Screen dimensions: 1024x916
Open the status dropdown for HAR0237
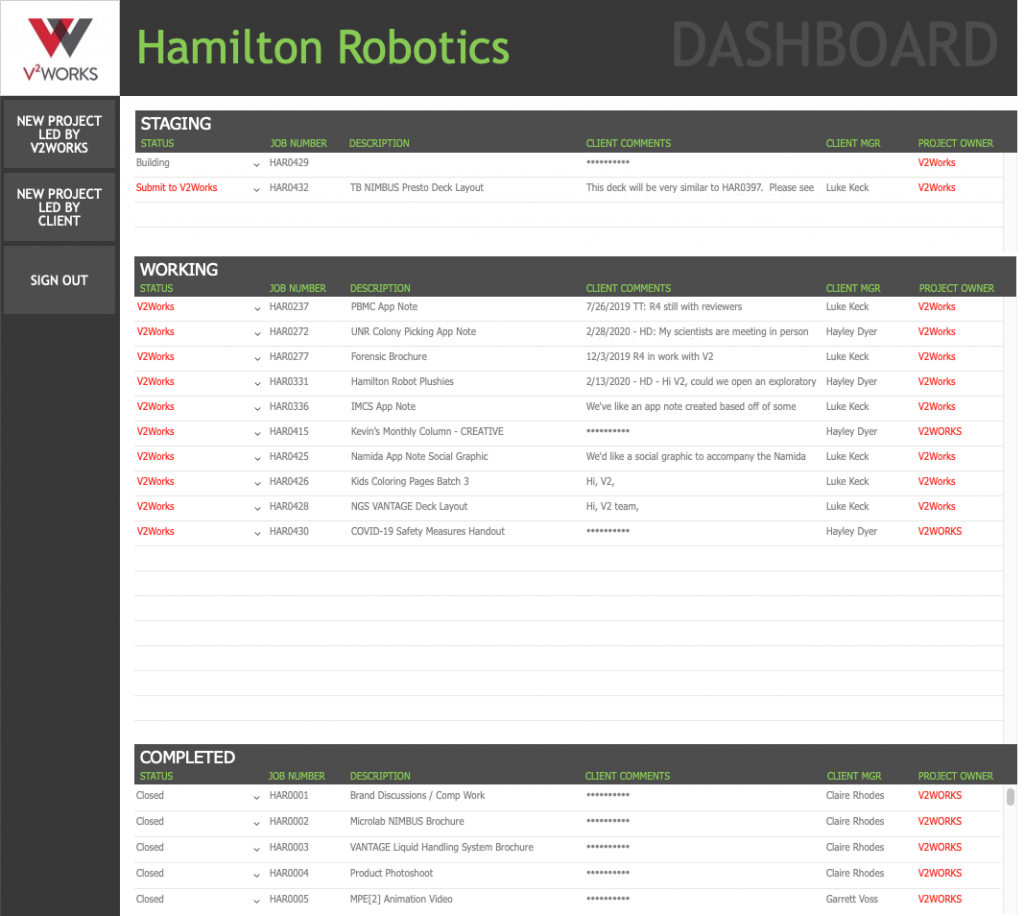pyautogui.click(x=257, y=307)
